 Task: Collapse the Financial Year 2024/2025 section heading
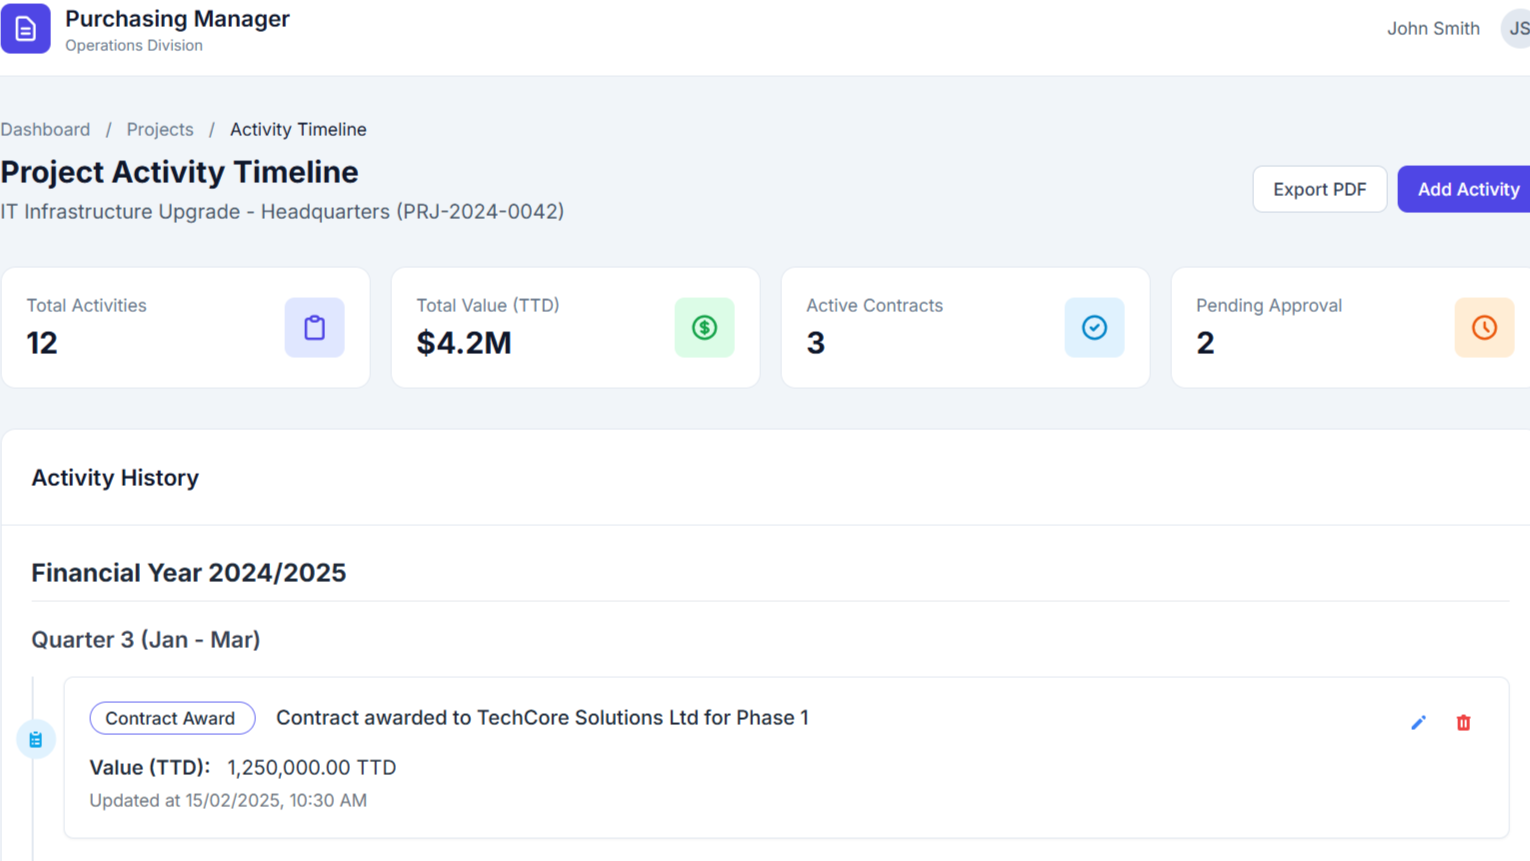pos(188,572)
